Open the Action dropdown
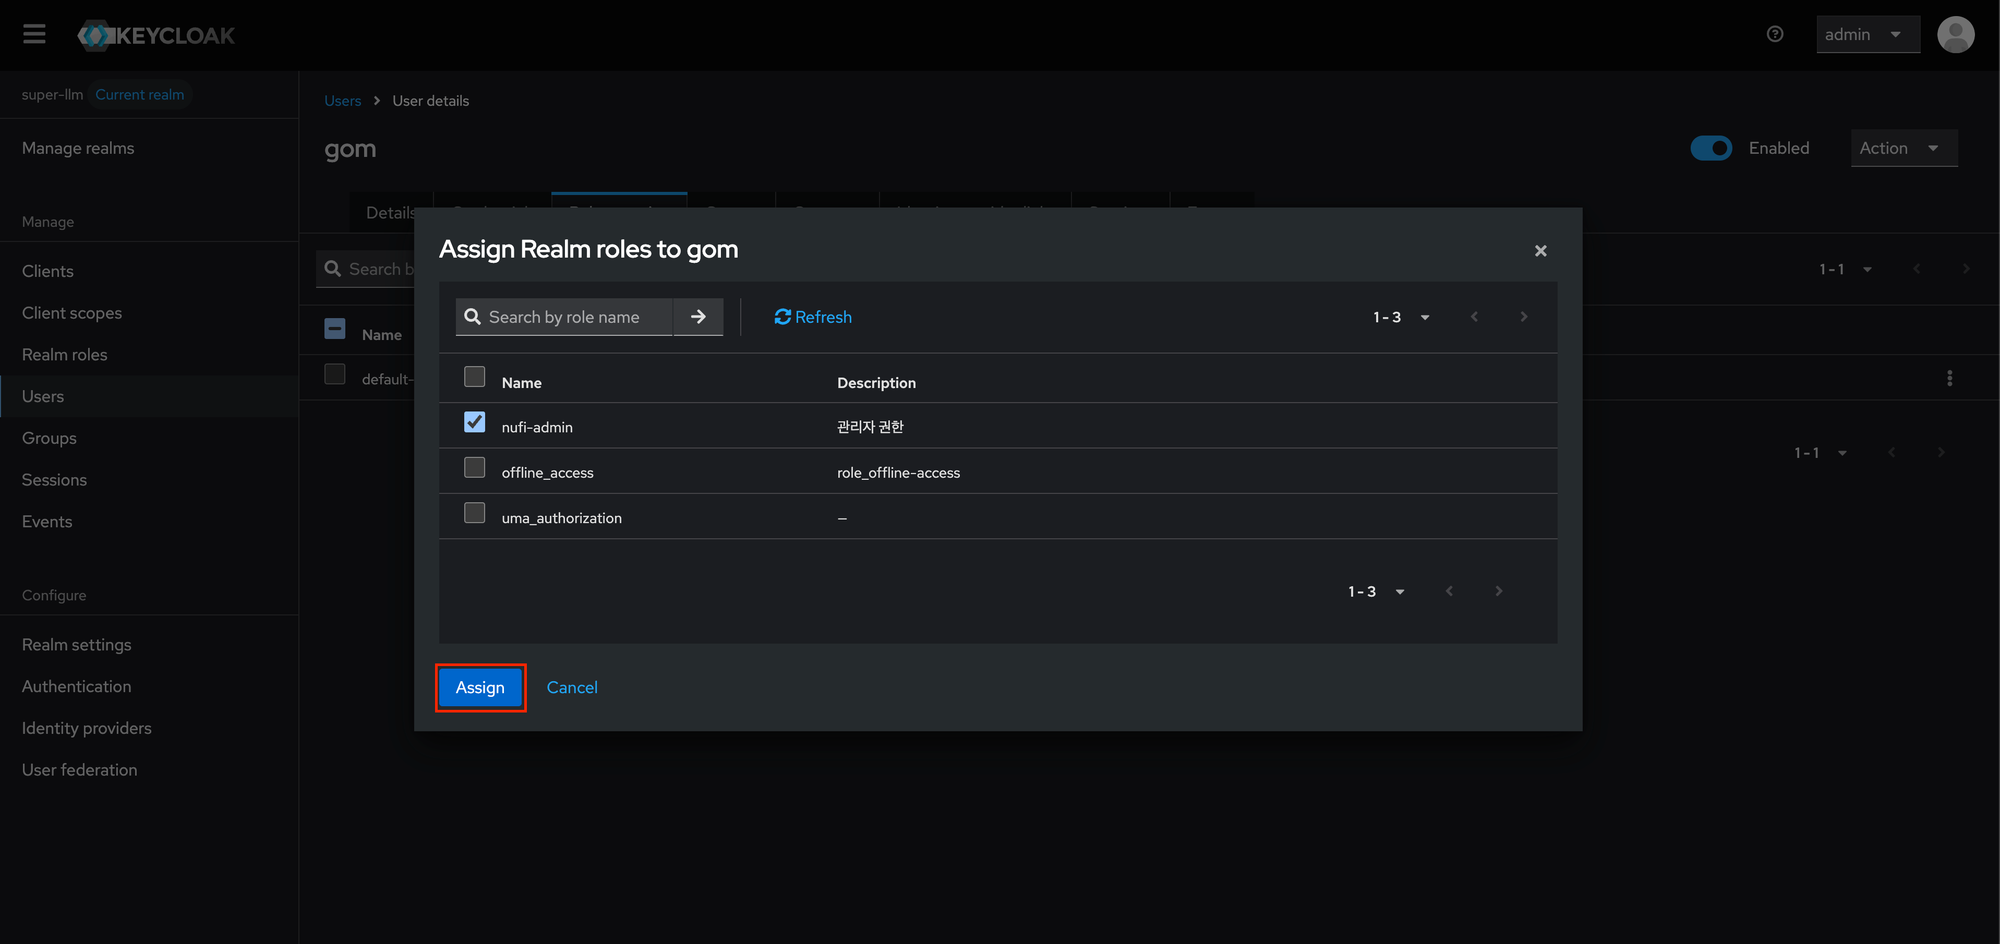The image size is (2000, 944). [x=1902, y=148]
